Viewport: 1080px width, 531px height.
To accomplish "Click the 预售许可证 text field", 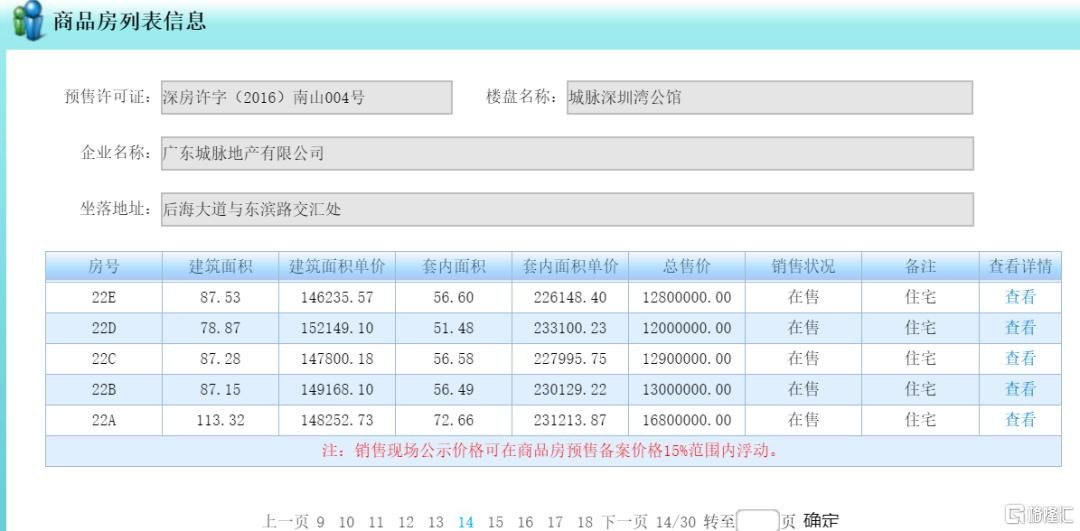I will [x=306, y=98].
